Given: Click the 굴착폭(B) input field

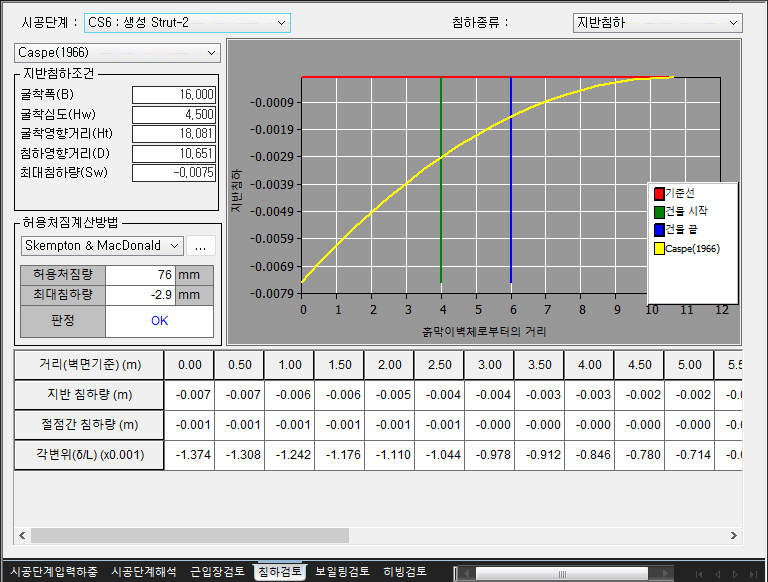Looking at the screenshot, I should [x=173, y=94].
